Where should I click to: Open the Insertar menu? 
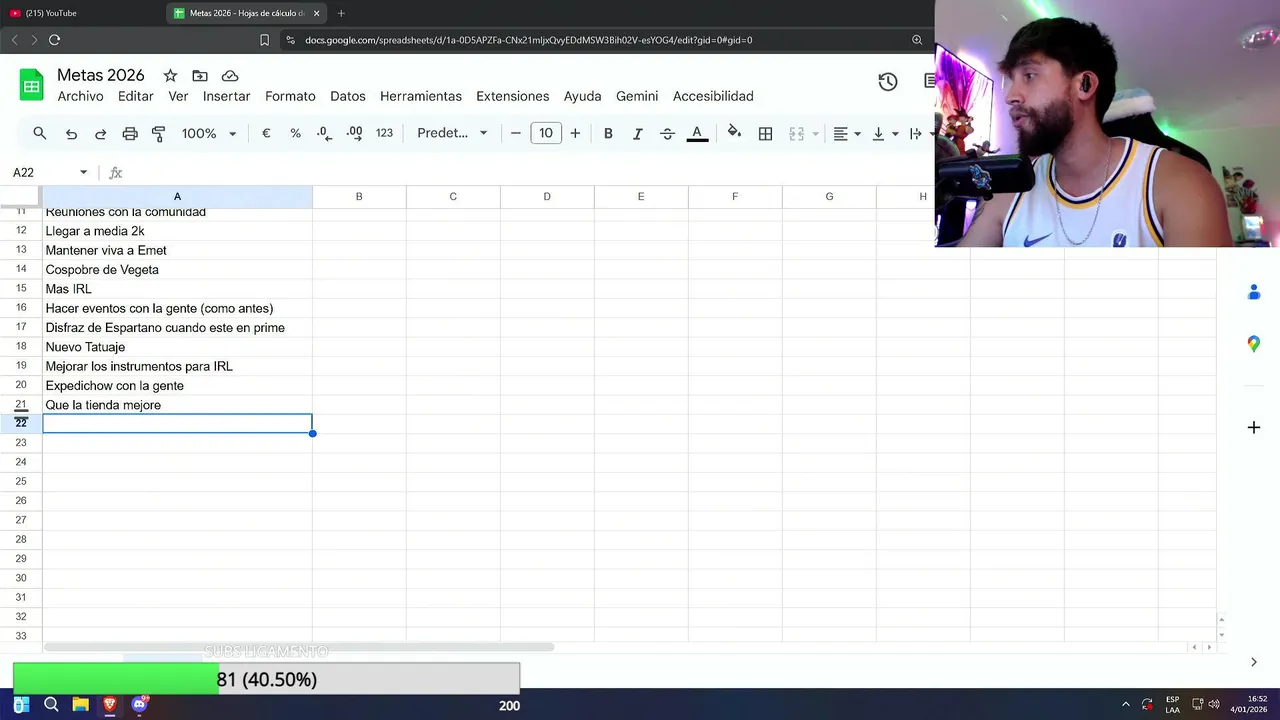pyautogui.click(x=227, y=96)
